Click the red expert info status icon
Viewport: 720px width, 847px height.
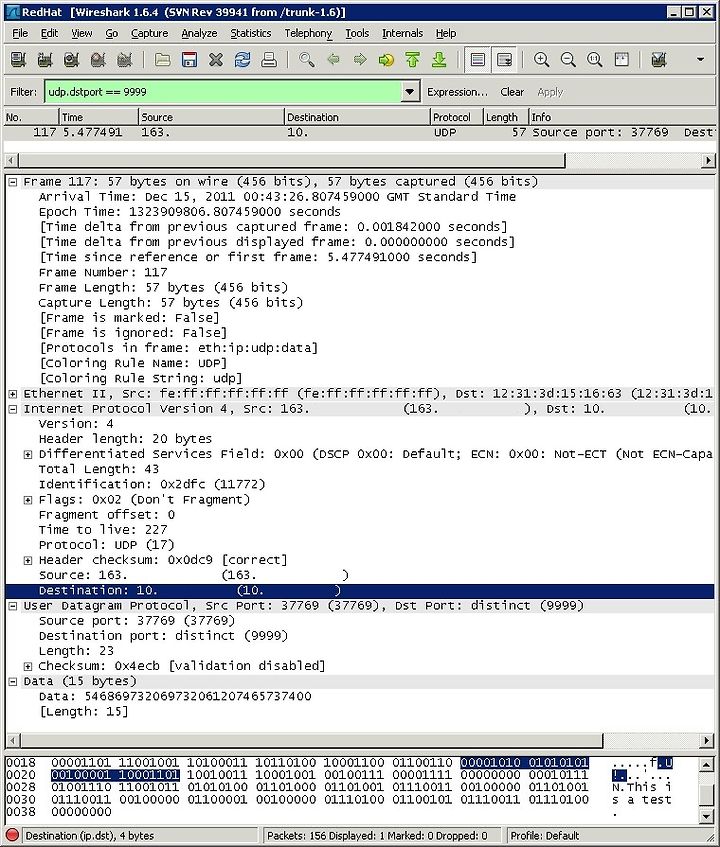click(12, 835)
